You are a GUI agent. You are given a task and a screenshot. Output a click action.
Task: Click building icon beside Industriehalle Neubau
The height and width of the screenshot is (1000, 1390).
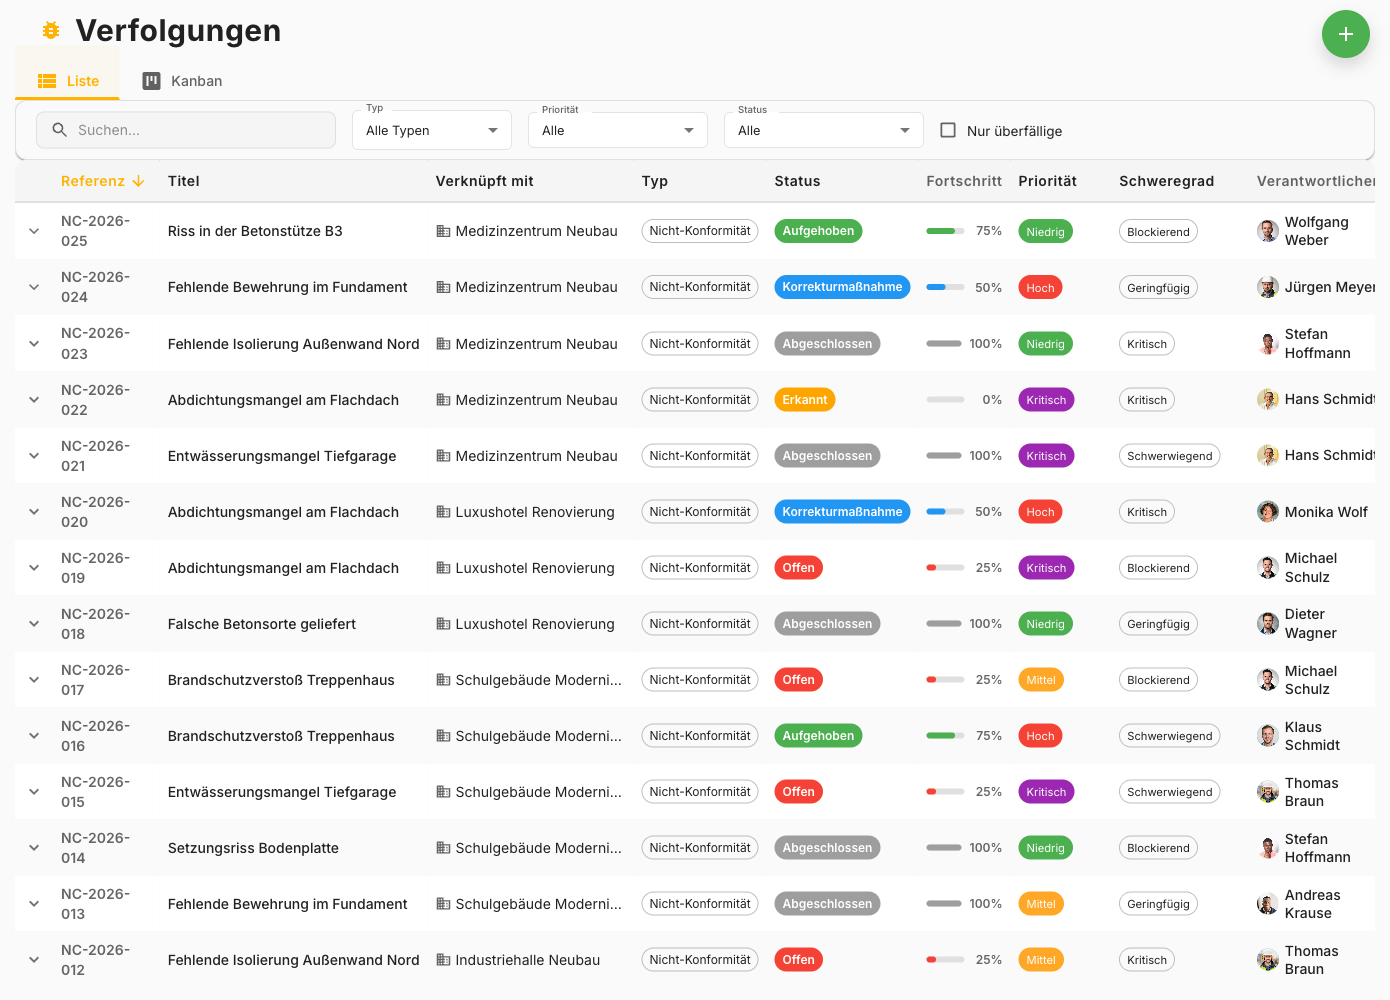[443, 960]
